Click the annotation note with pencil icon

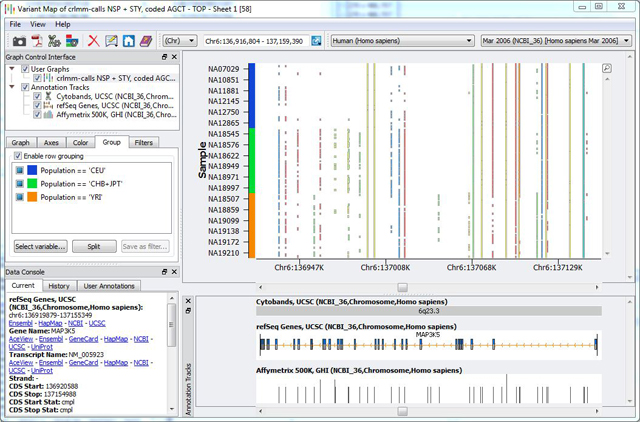point(111,41)
